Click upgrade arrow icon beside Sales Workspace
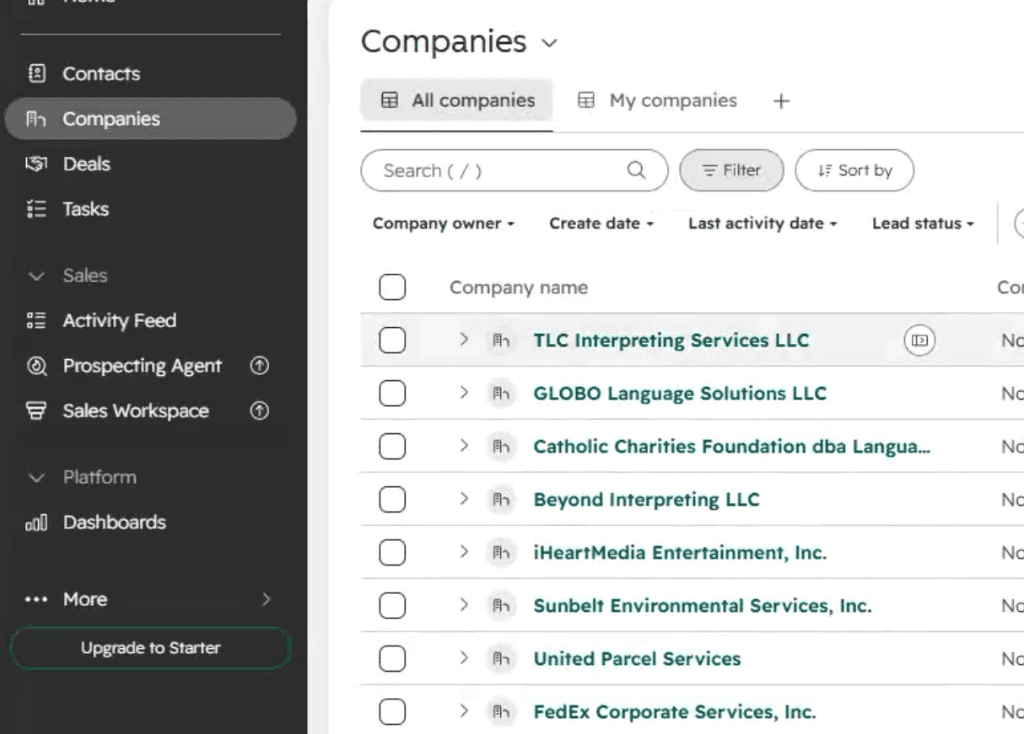1024x734 pixels. [x=259, y=411]
